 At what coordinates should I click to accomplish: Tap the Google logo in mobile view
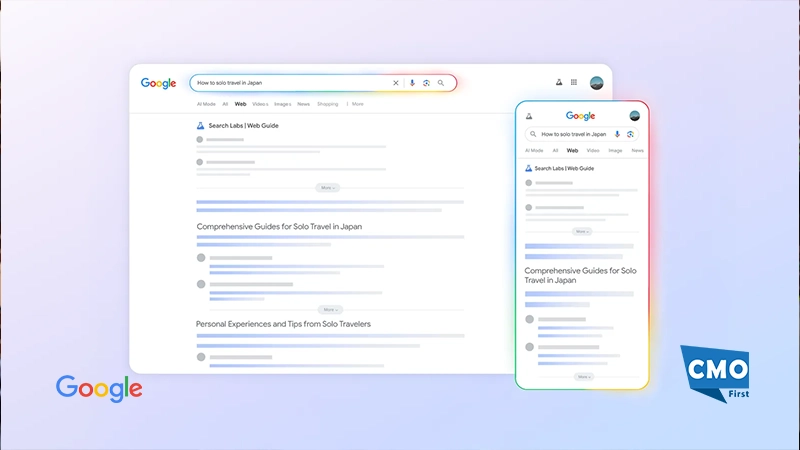point(581,116)
